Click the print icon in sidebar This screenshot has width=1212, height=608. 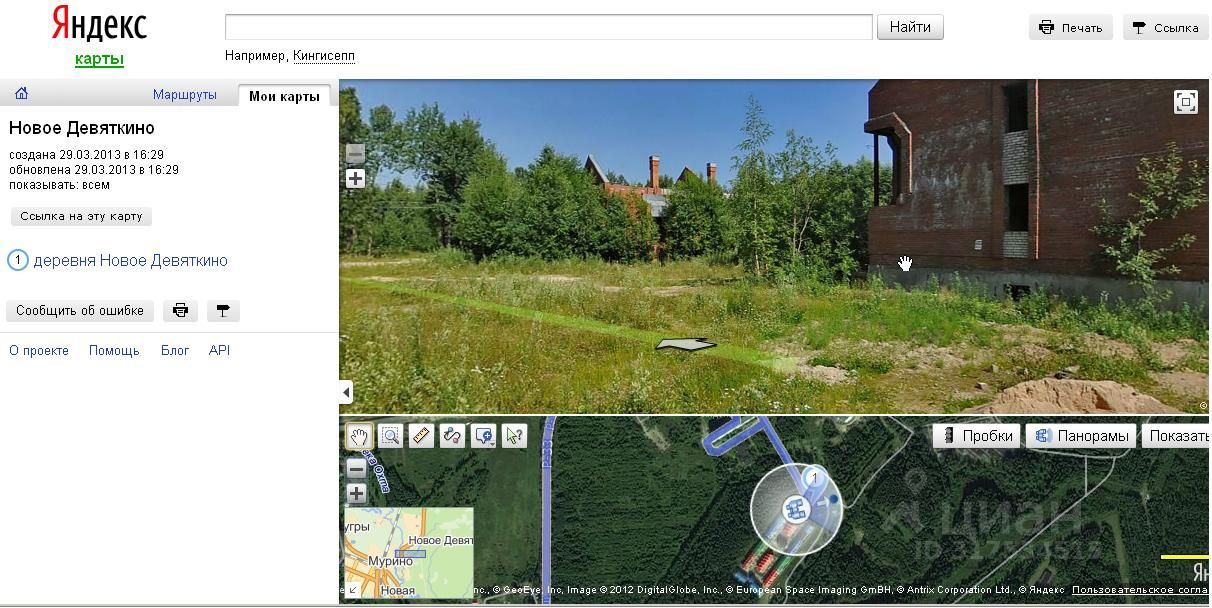(x=181, y=311)
